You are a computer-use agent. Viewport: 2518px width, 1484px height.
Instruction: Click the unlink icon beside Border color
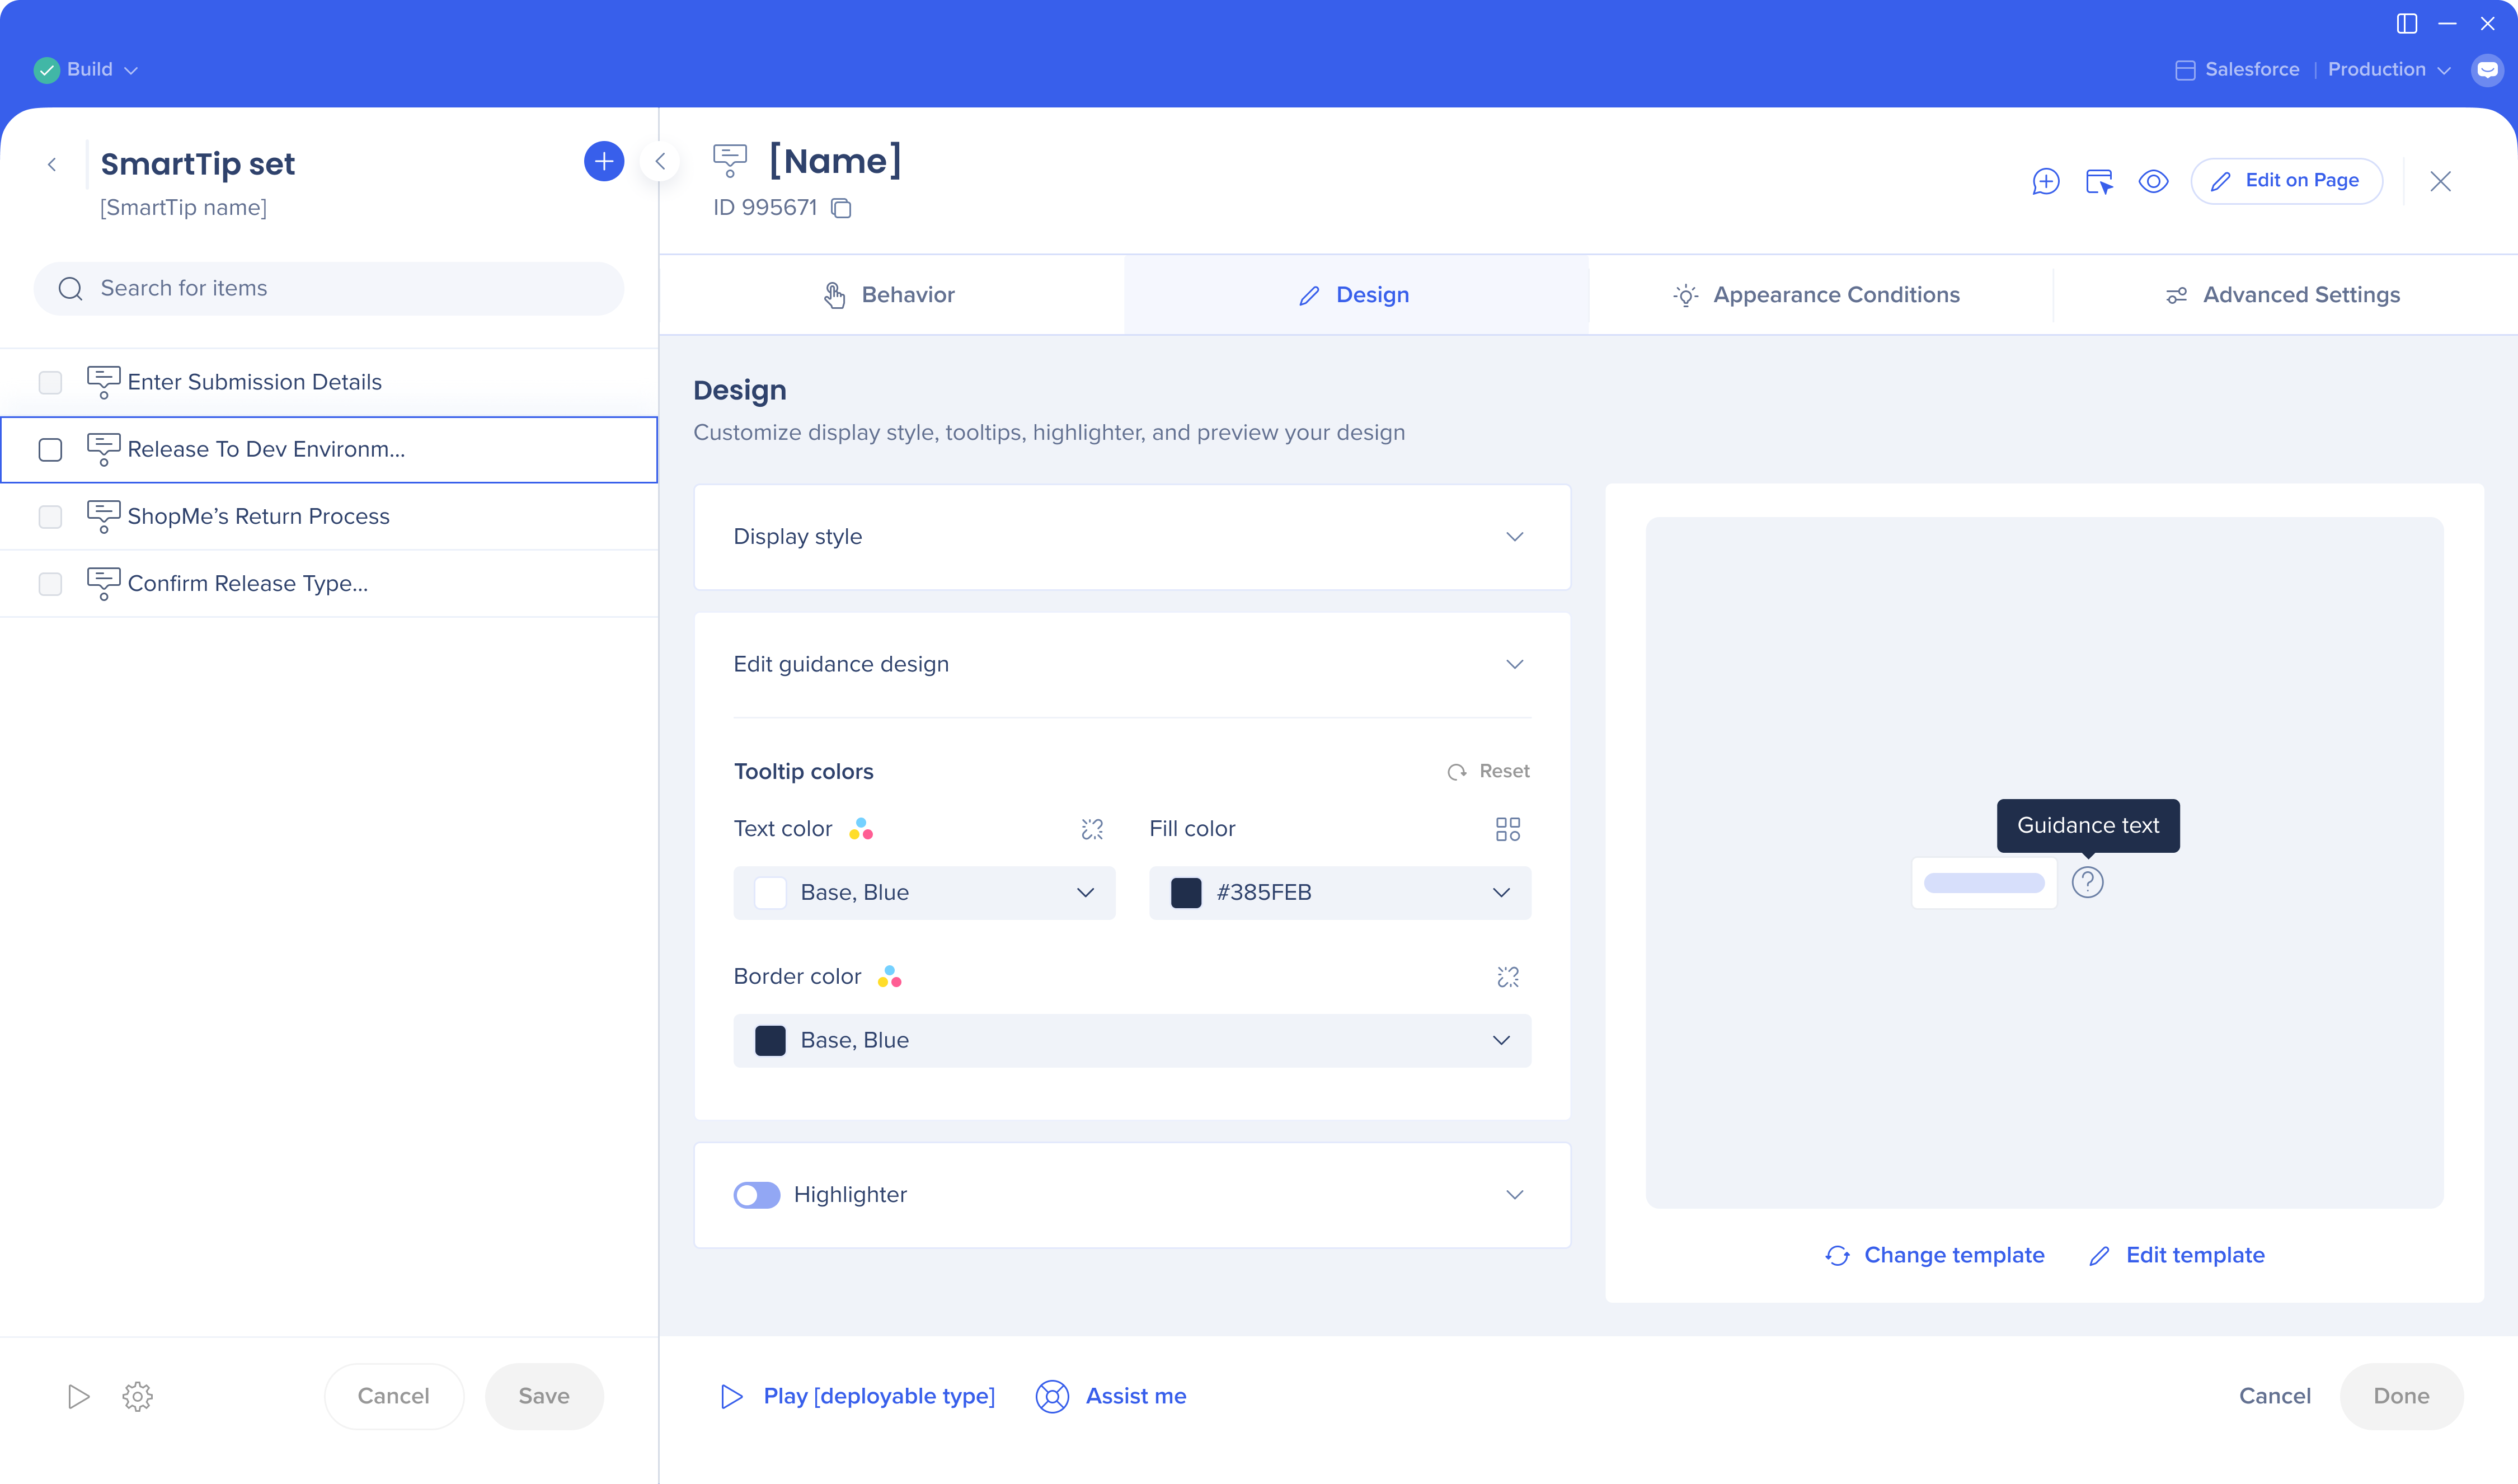pos(1508,977)
